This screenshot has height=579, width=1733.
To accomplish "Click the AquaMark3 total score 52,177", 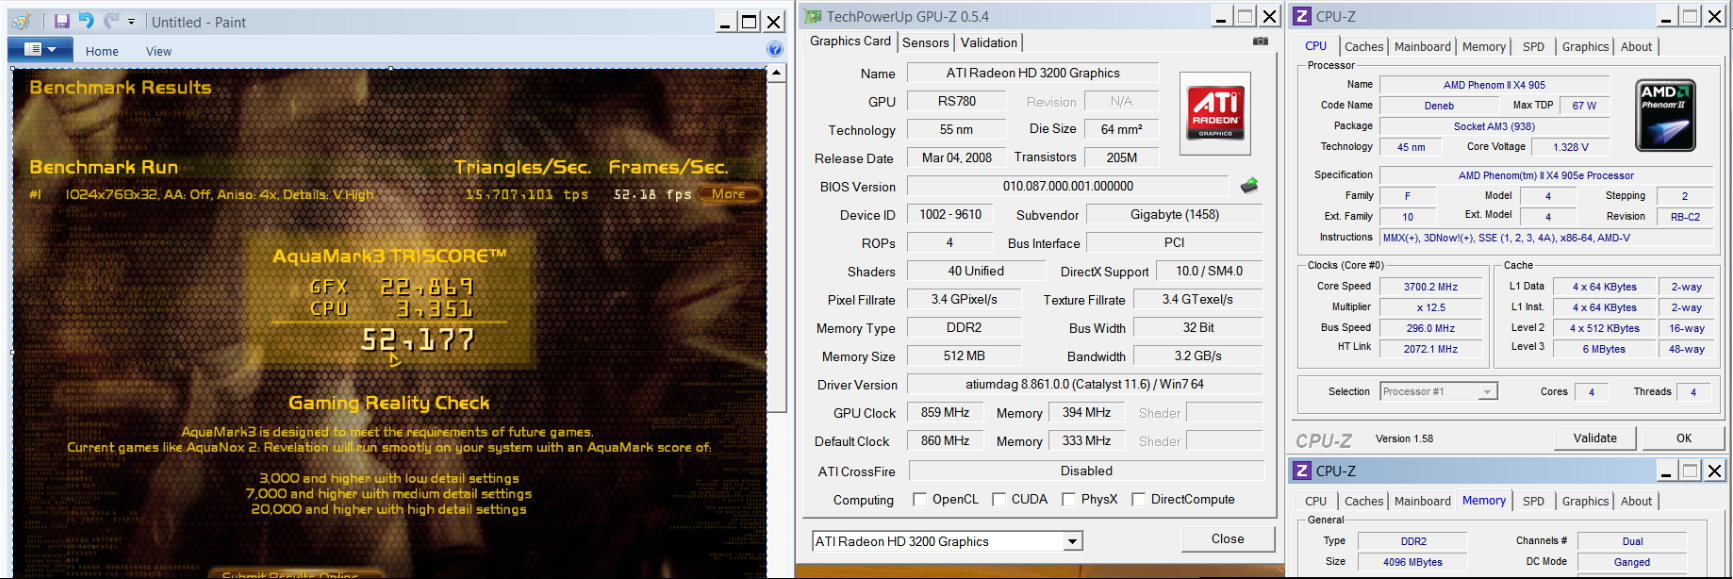I will 418,341.
